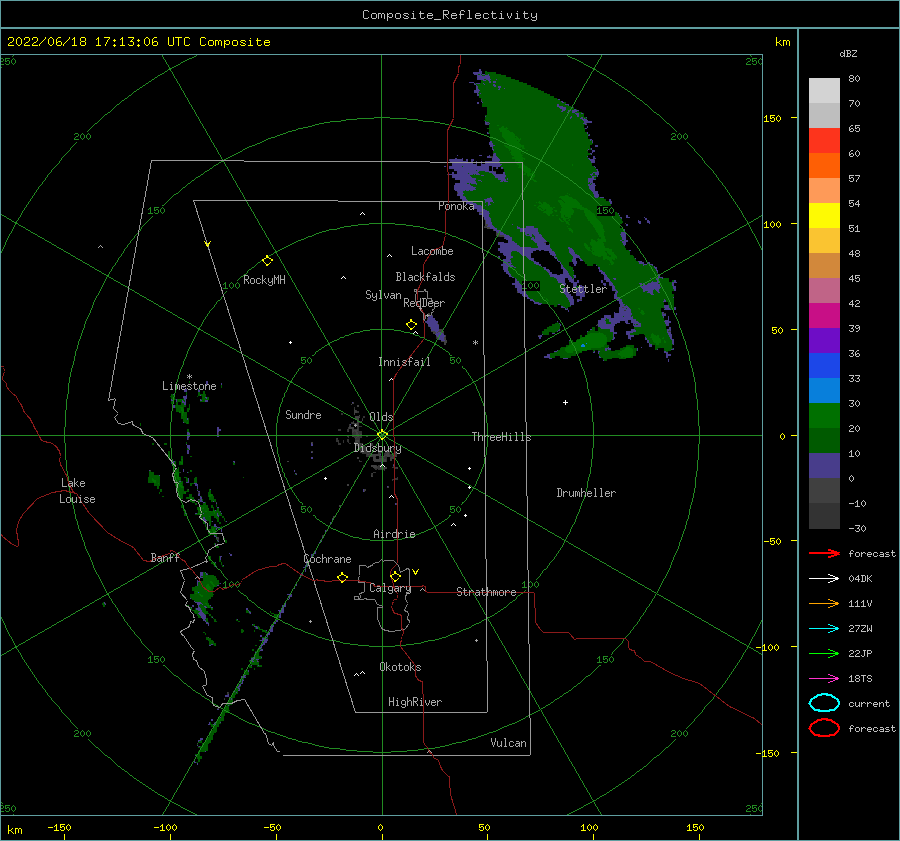Click the red forecast arrow in legend
The image size is (900, 841).
[824, 553]
